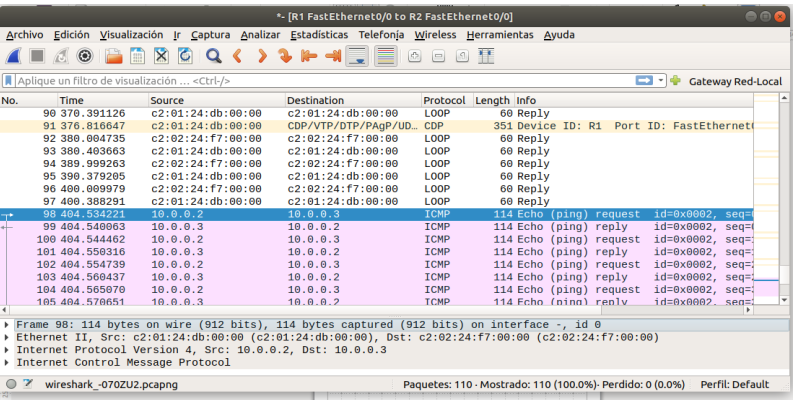Go forward to next packet
The height and width of the screenshot is (402, 793).
pyautogui.click(x=261, y=56)
